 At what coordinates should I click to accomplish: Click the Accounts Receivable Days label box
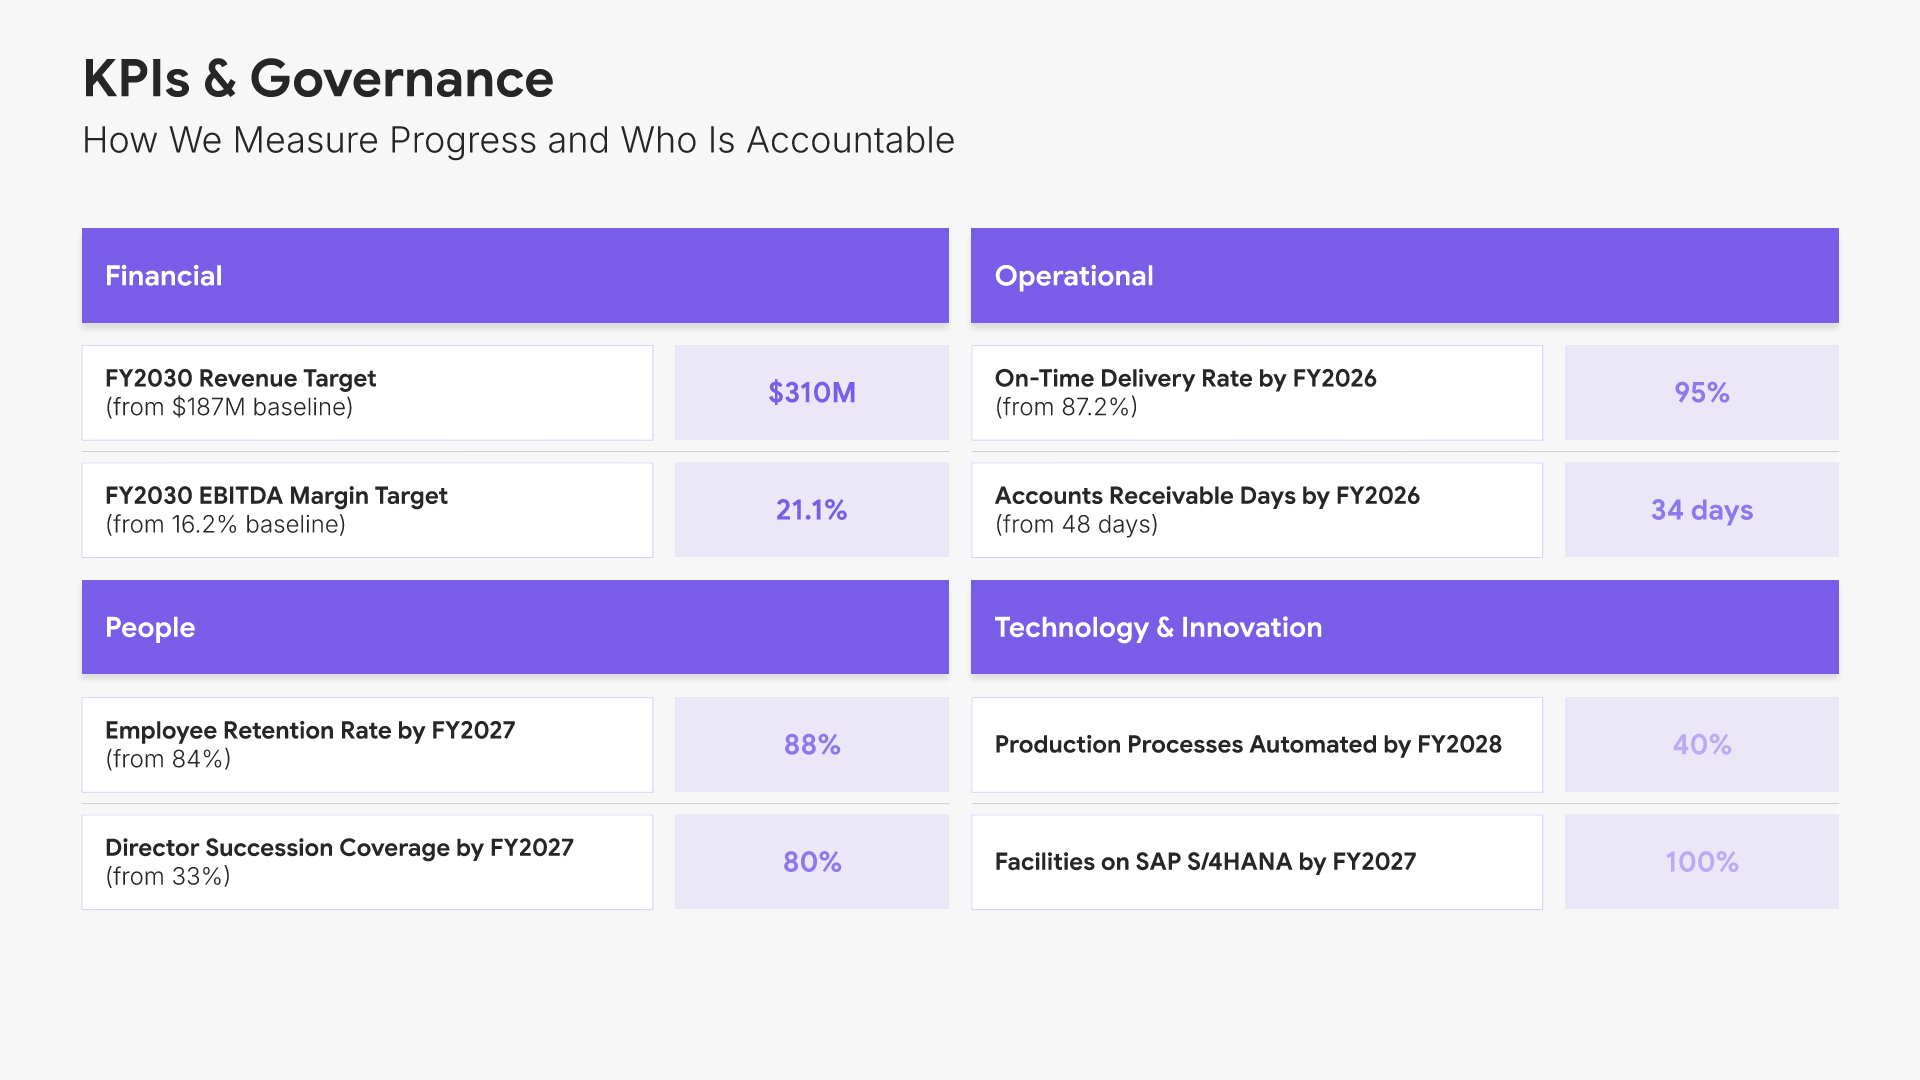click(x=1256, y=509)
